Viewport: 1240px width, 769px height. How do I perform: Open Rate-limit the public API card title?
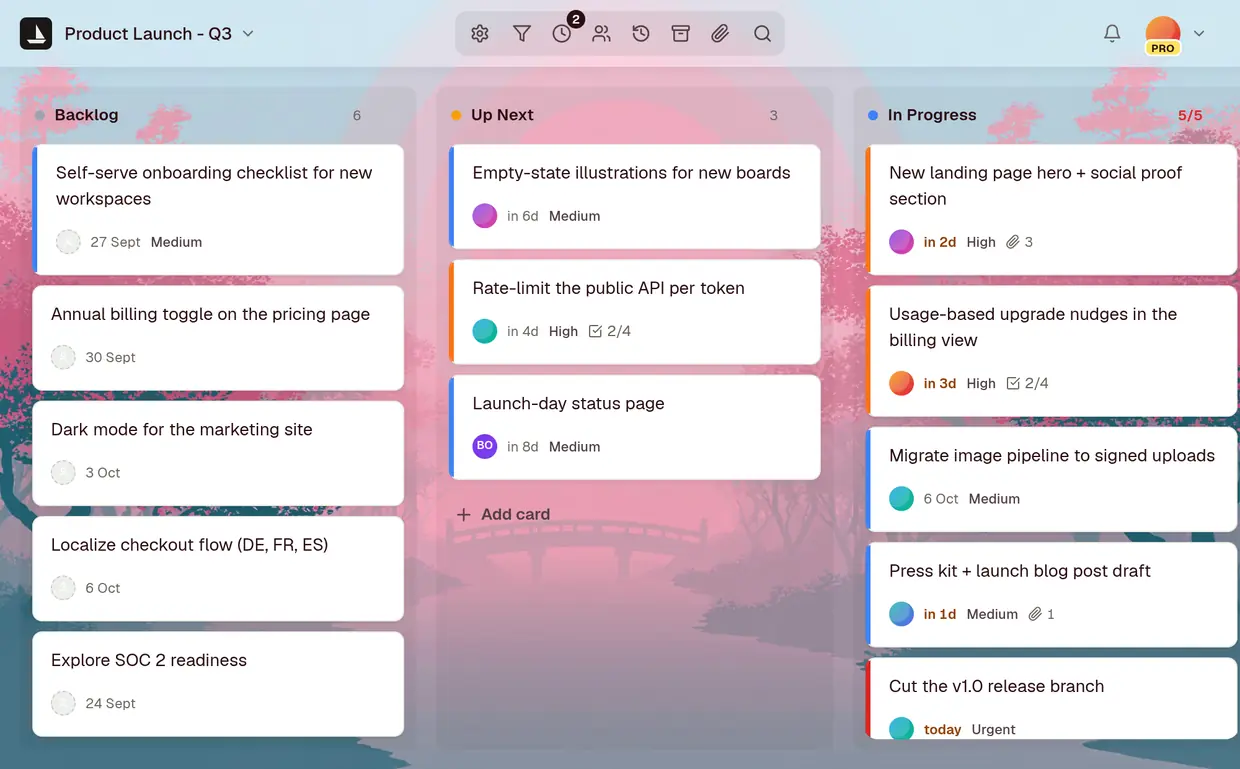click(608, 288)
